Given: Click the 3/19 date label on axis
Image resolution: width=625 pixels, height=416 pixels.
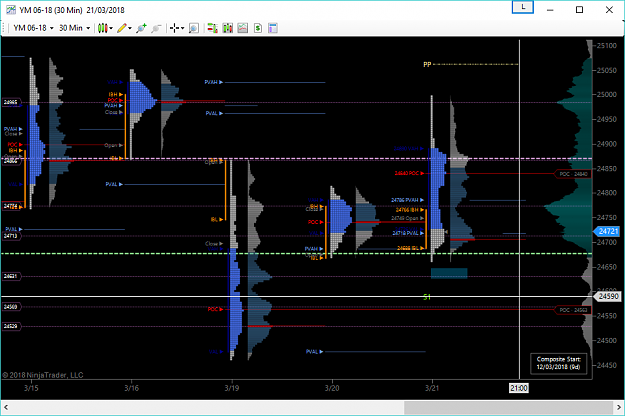Looking at the screenshot, I should coord(232,388).
